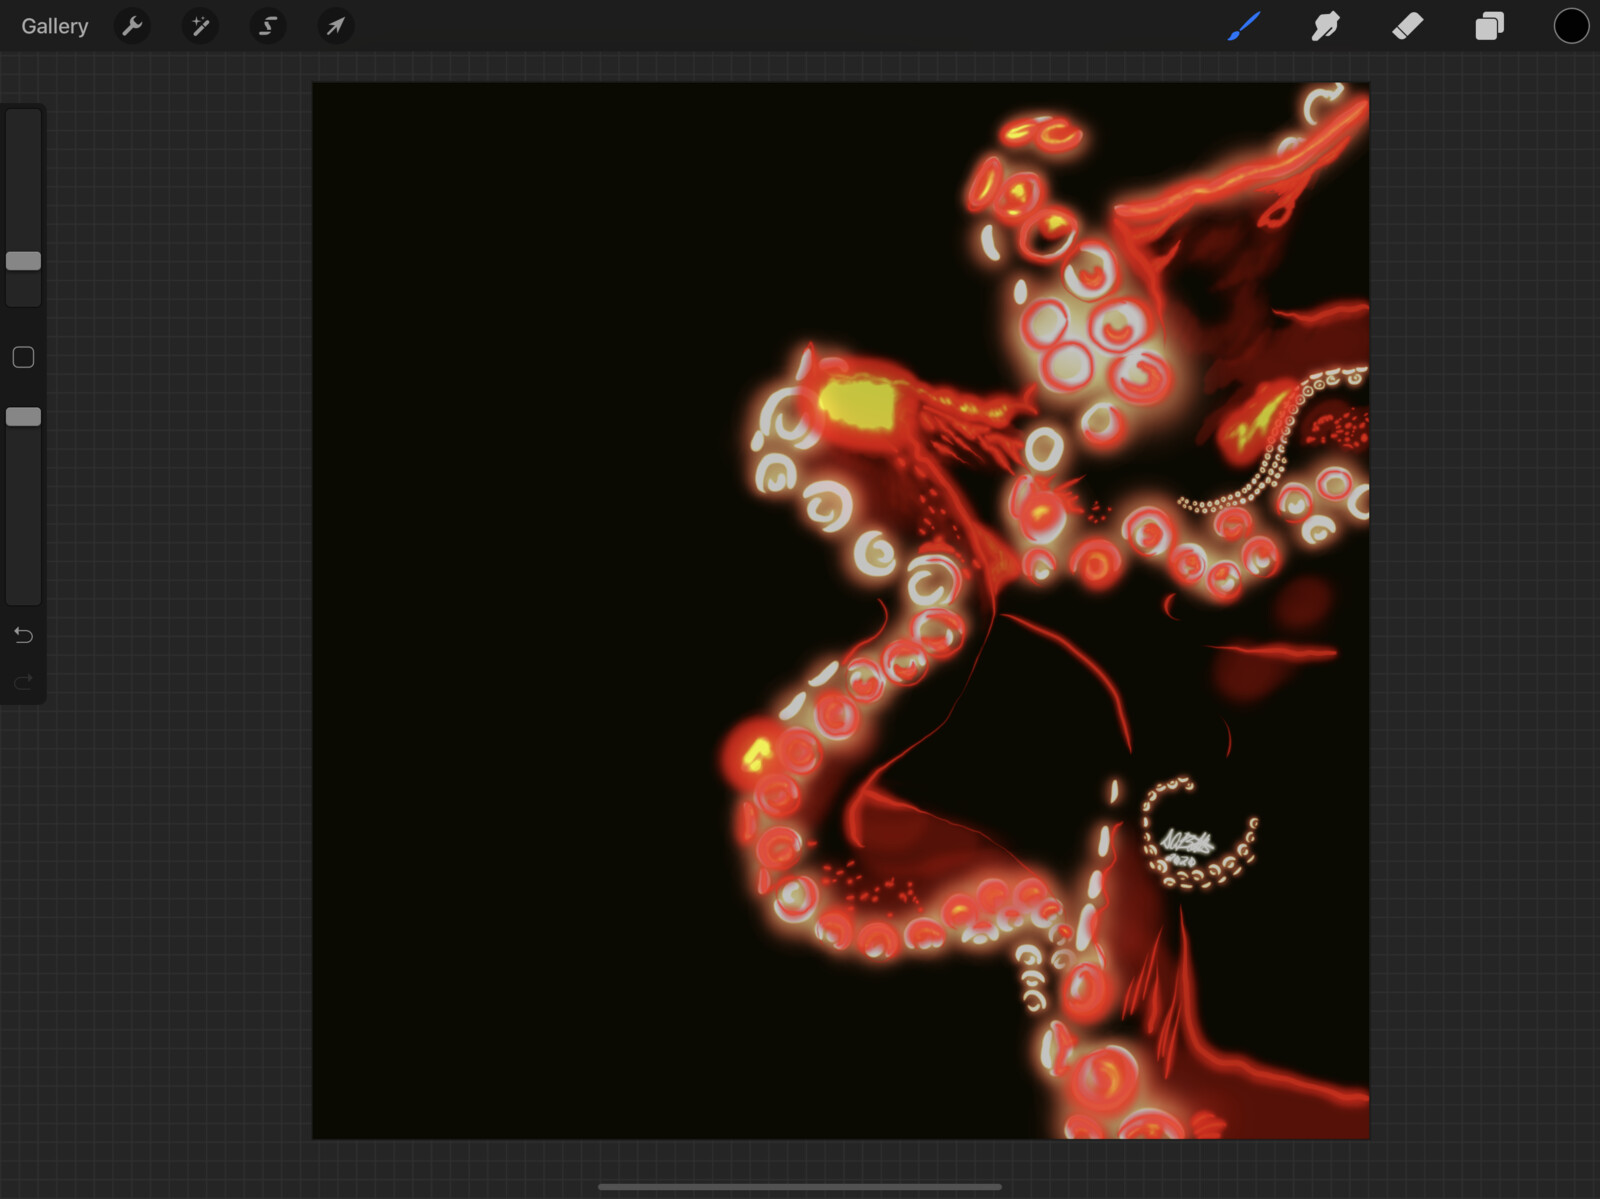The height and width of the screenshot is (1199, 1600).
Task: Tap the iPad home indicator bar
Action: pos(800,1187)
